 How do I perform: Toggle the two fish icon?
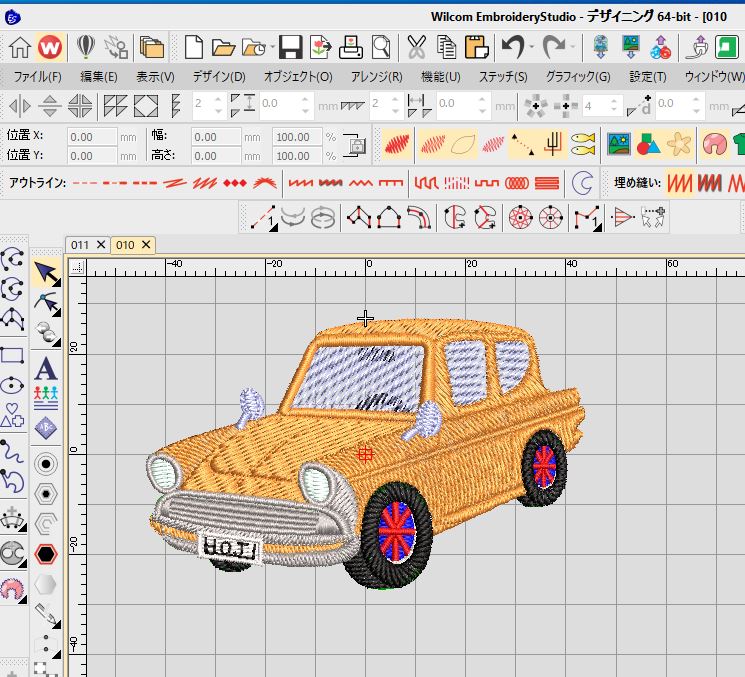click(583, 144)
